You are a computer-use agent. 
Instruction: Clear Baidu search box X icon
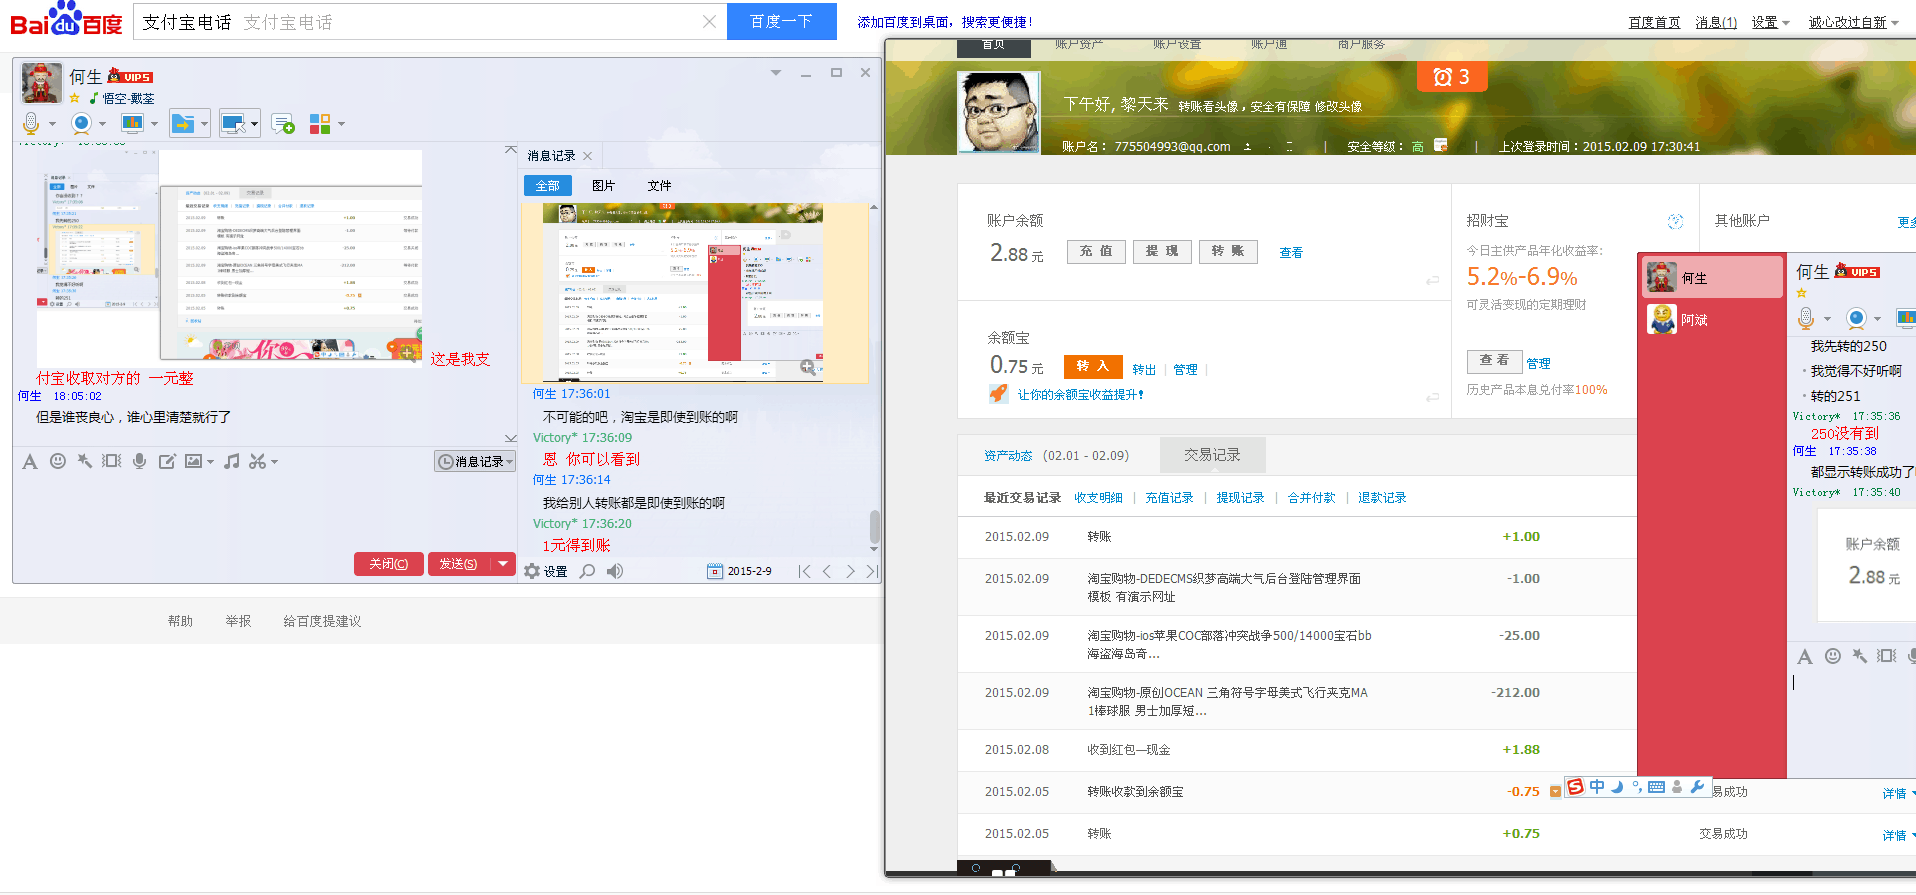point(709,21)
